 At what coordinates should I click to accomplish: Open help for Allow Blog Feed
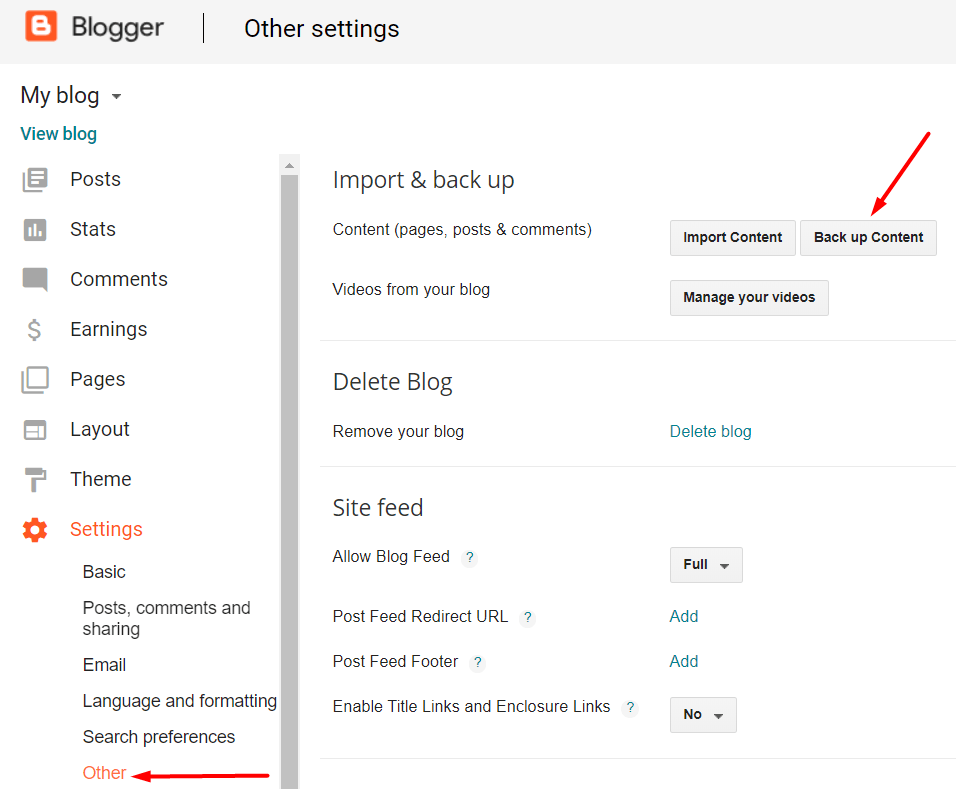(x=470, y=558)
